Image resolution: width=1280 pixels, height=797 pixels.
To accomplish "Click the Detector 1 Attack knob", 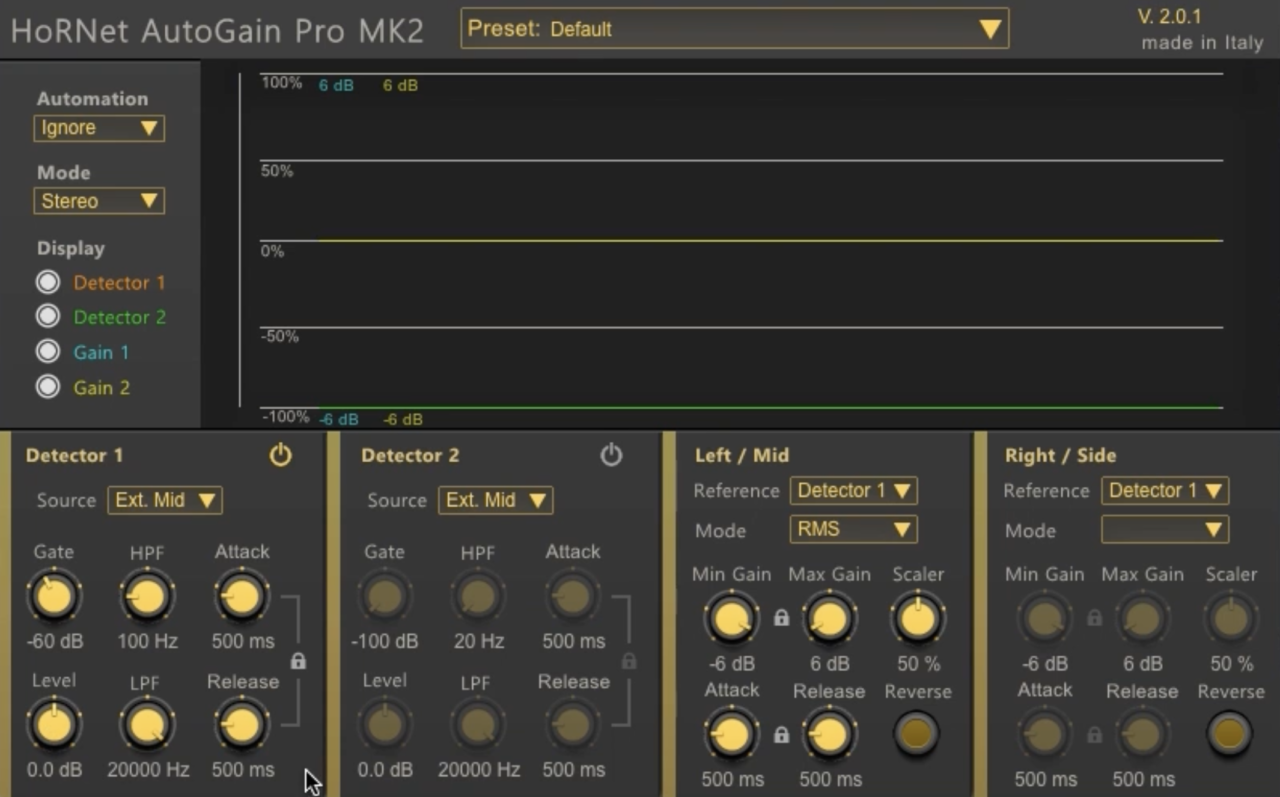I will click(241, 597).
